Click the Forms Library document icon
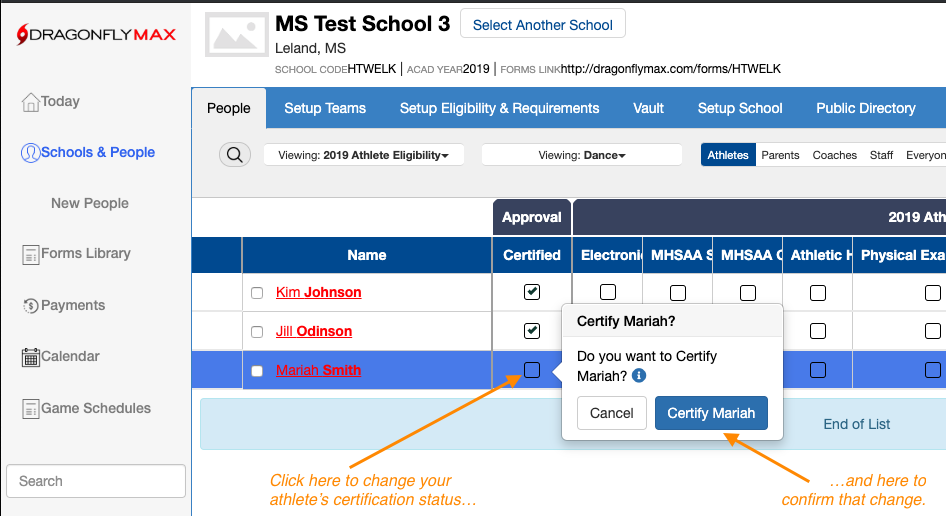946x516 pixels. [30, 255]
